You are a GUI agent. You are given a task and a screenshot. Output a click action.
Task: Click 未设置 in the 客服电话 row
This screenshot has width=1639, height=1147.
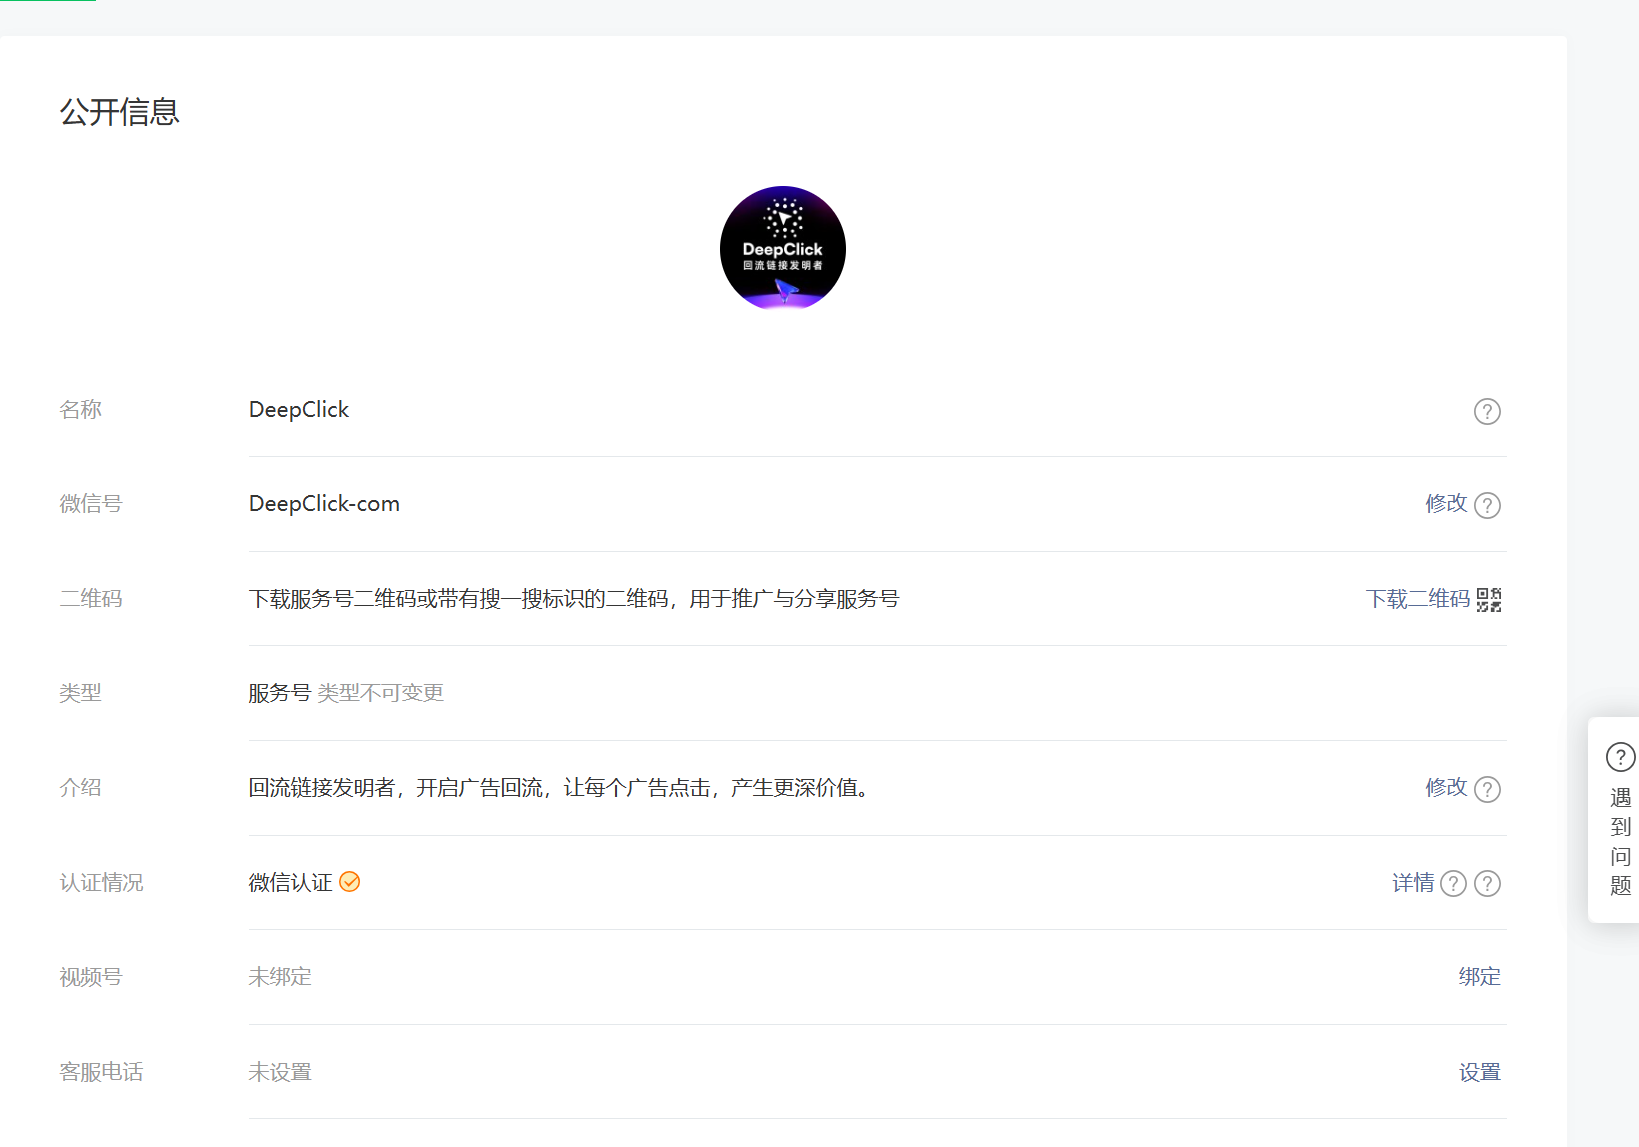(x=280, y=1073)
